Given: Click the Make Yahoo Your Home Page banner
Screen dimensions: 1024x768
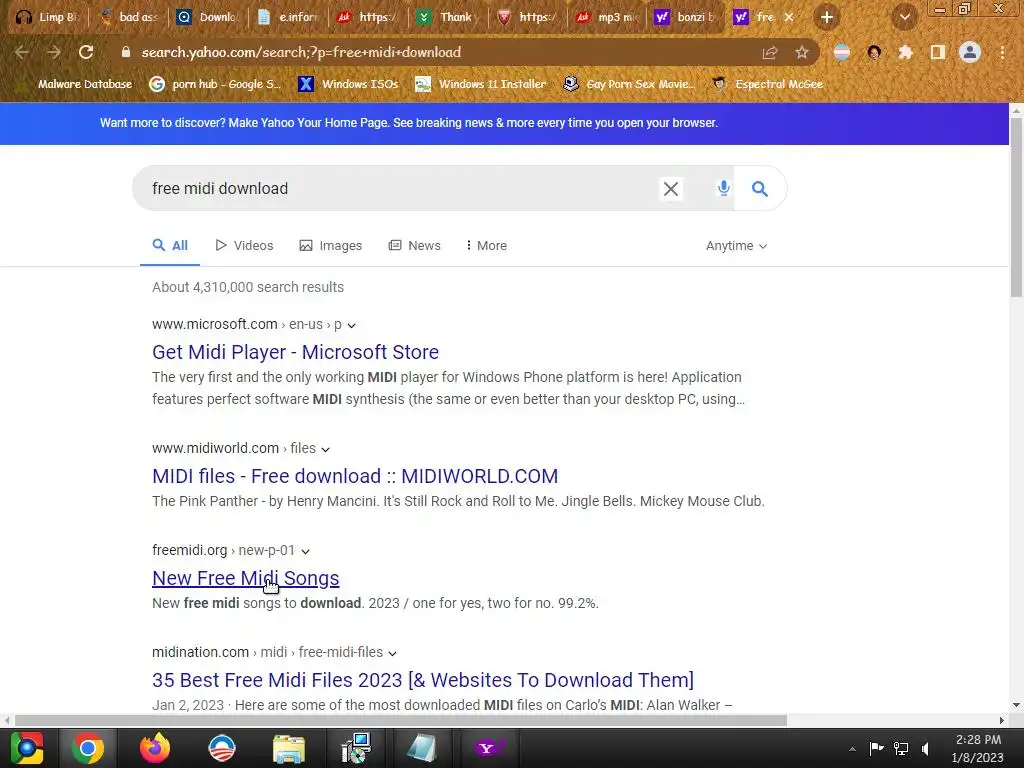Looking at the screenshot, I should (408, 123).
